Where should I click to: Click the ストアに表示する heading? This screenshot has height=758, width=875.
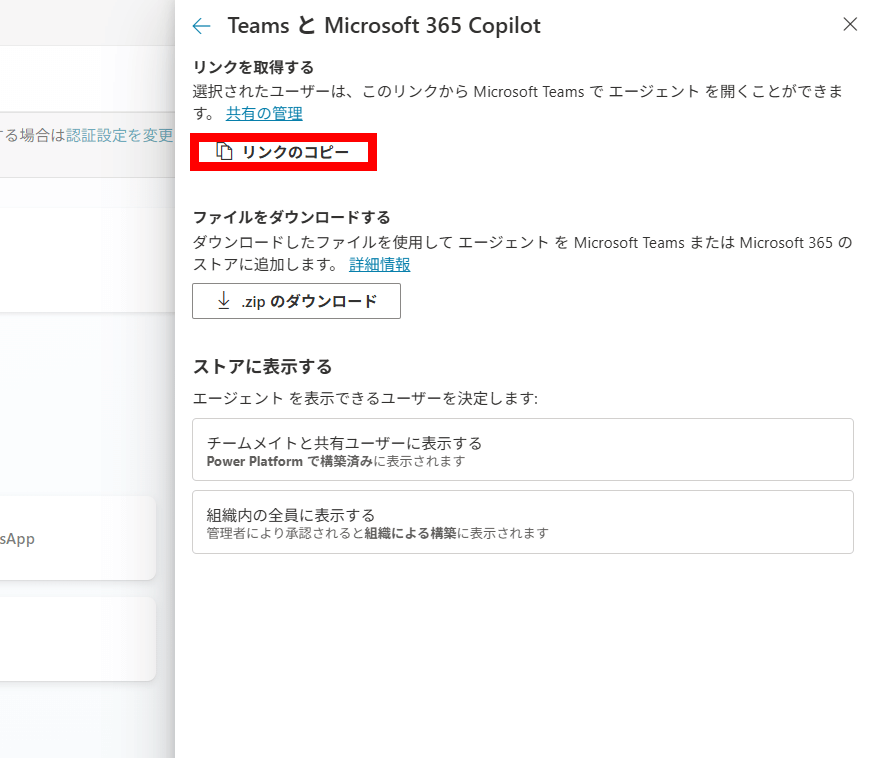tap(262, 367)
